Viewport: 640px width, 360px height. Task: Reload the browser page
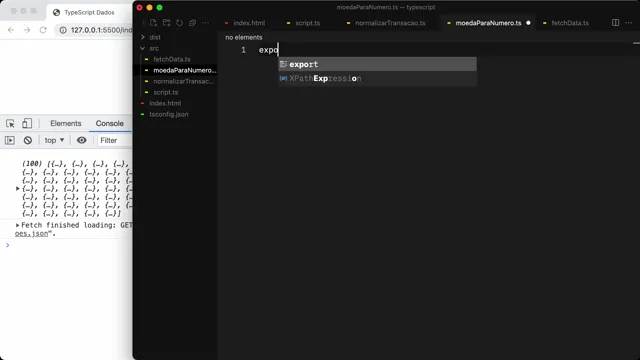click(x=43, y=30)
